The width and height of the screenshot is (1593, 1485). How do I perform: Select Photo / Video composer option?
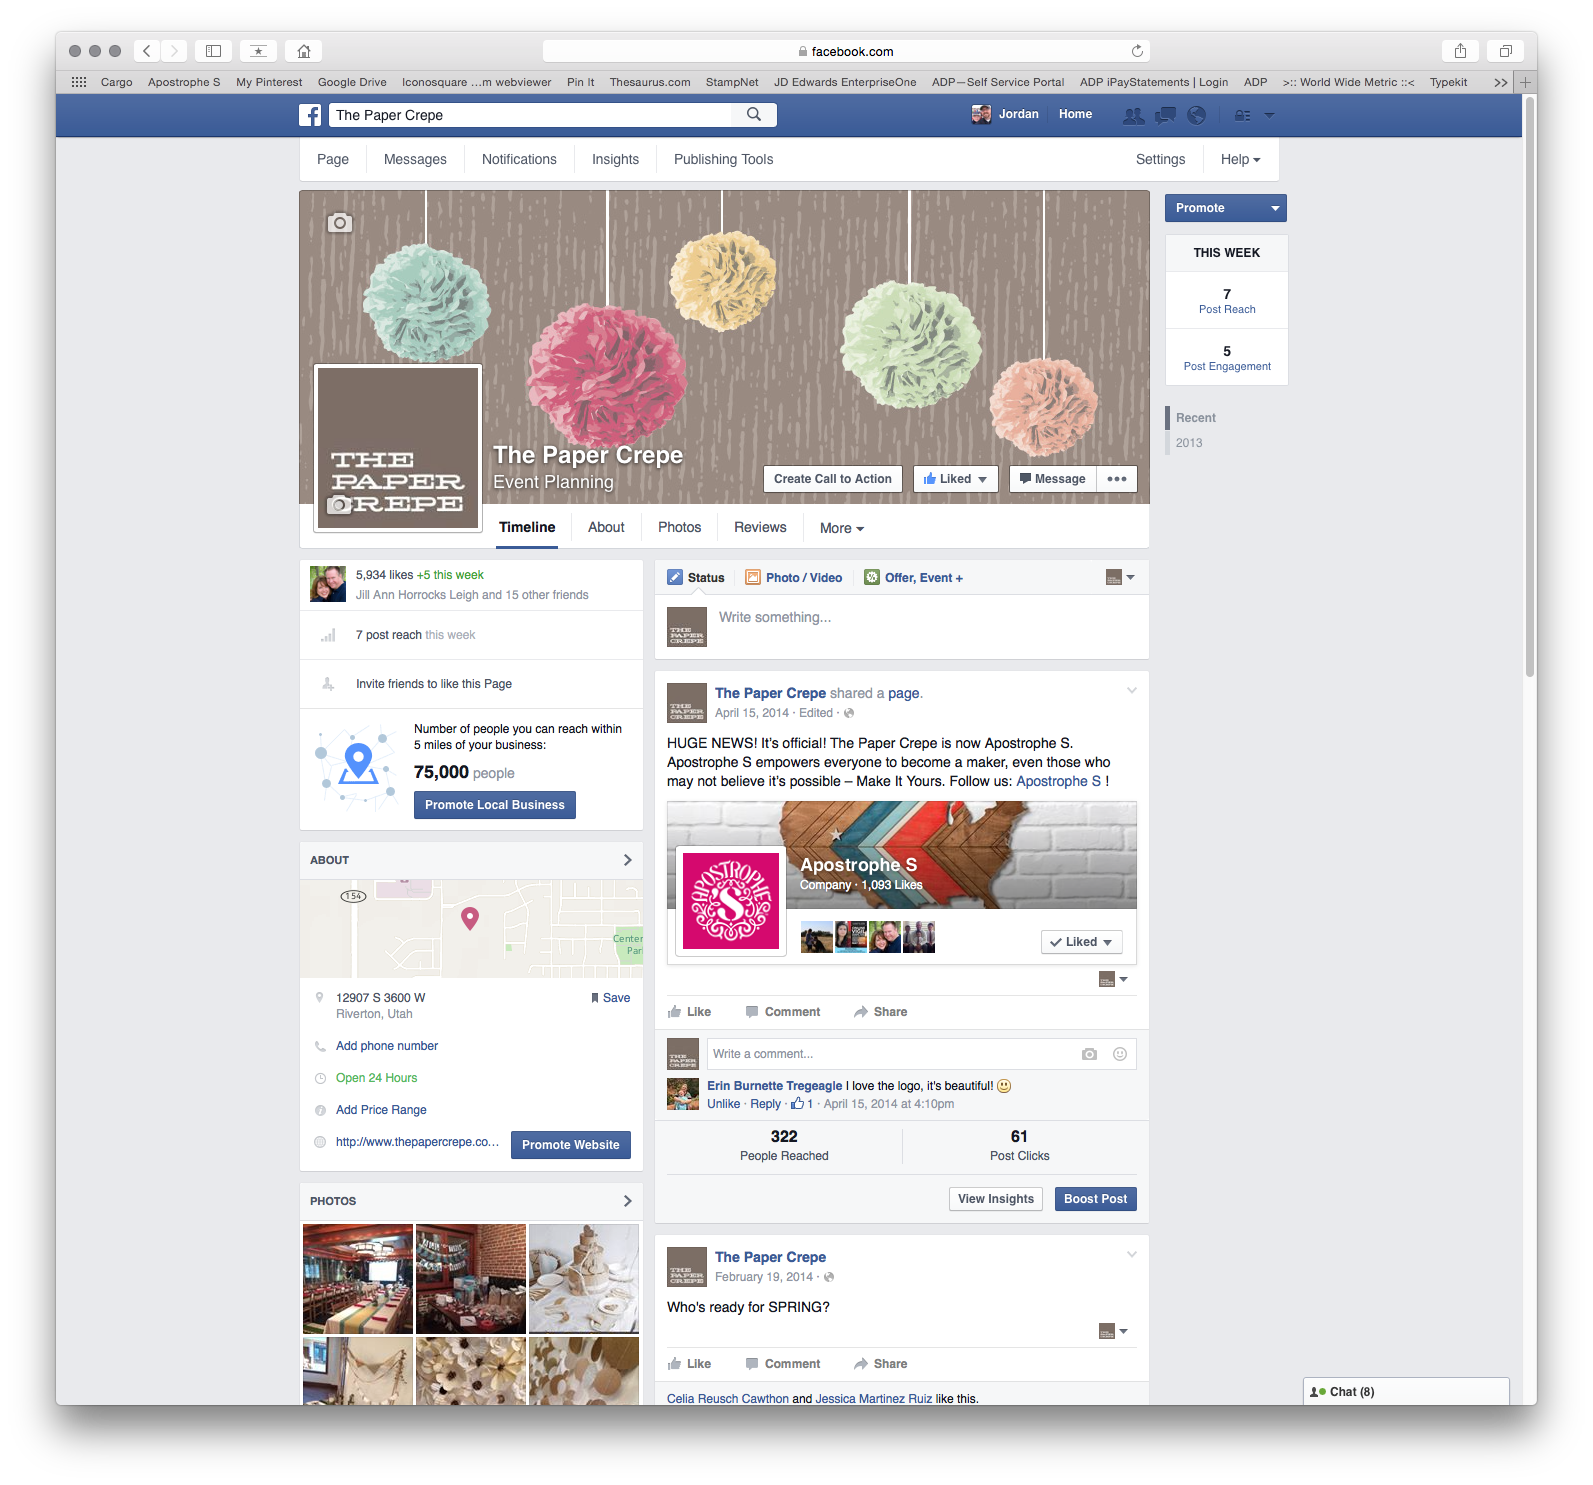795,577
